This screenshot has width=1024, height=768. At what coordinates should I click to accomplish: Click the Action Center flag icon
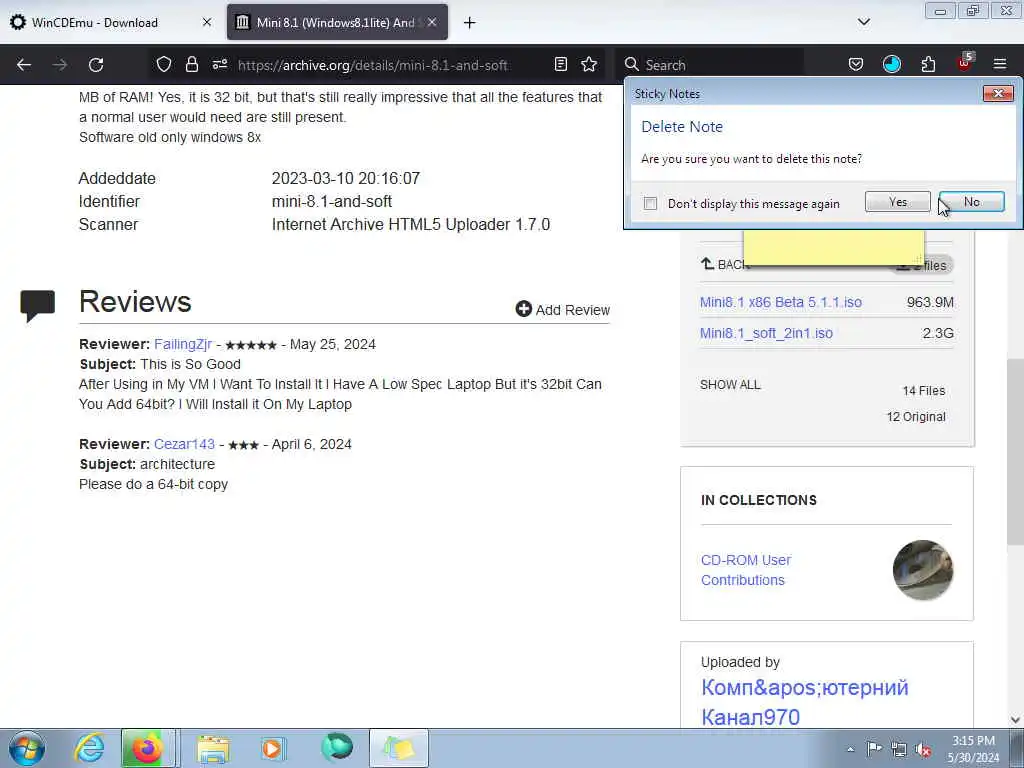click(874, 749)
